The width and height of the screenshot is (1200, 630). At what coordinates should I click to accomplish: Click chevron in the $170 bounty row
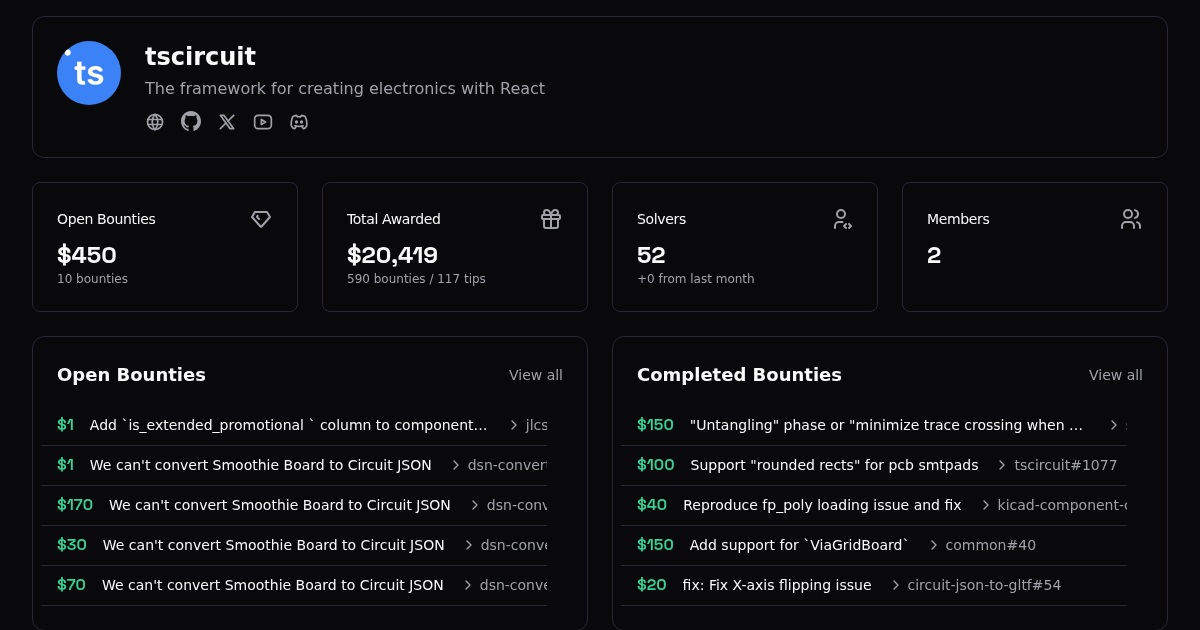(475, 505)
